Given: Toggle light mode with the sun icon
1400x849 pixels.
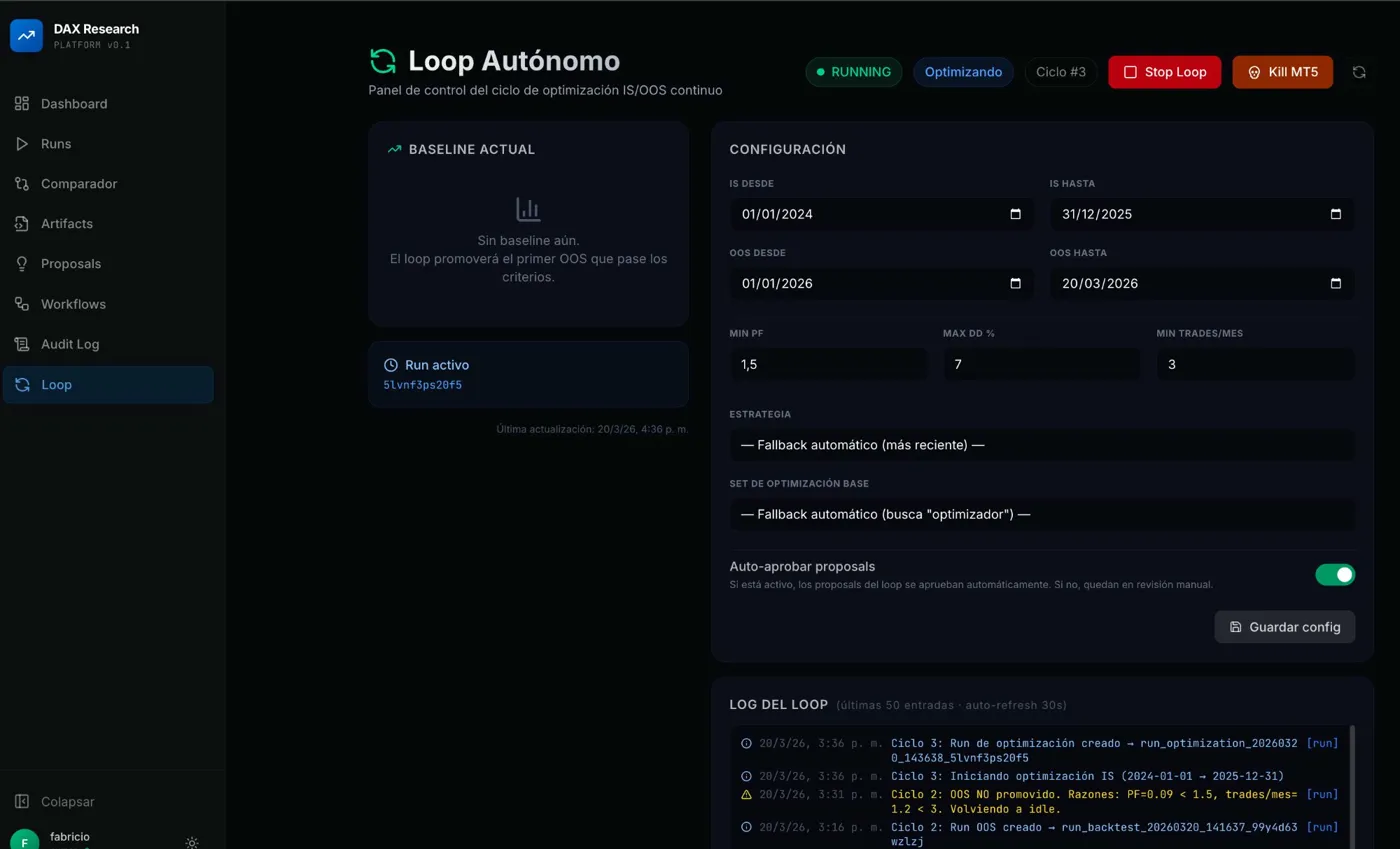Looking at the screenshot, I should click(x=192, y=843).
